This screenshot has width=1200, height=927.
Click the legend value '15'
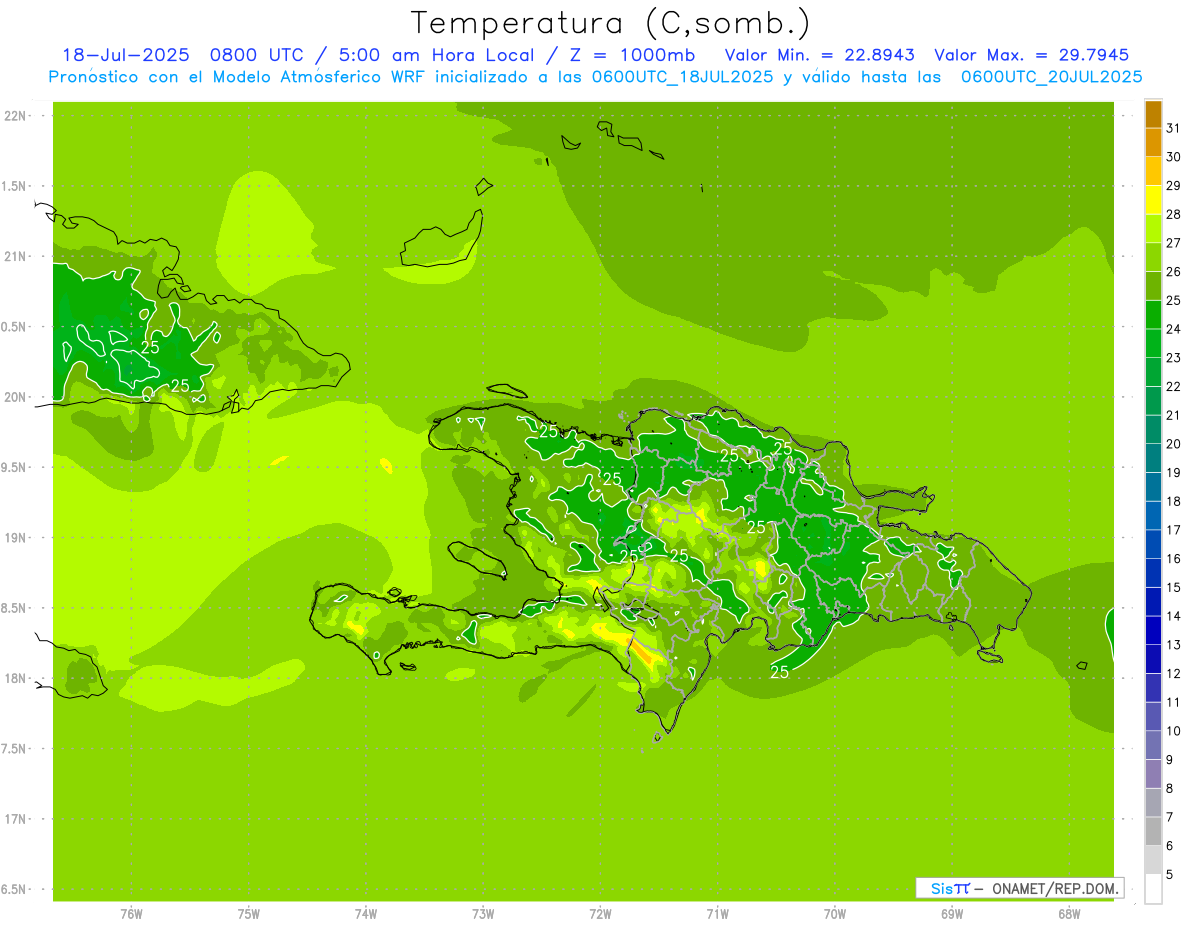[x=1174, y=587]
